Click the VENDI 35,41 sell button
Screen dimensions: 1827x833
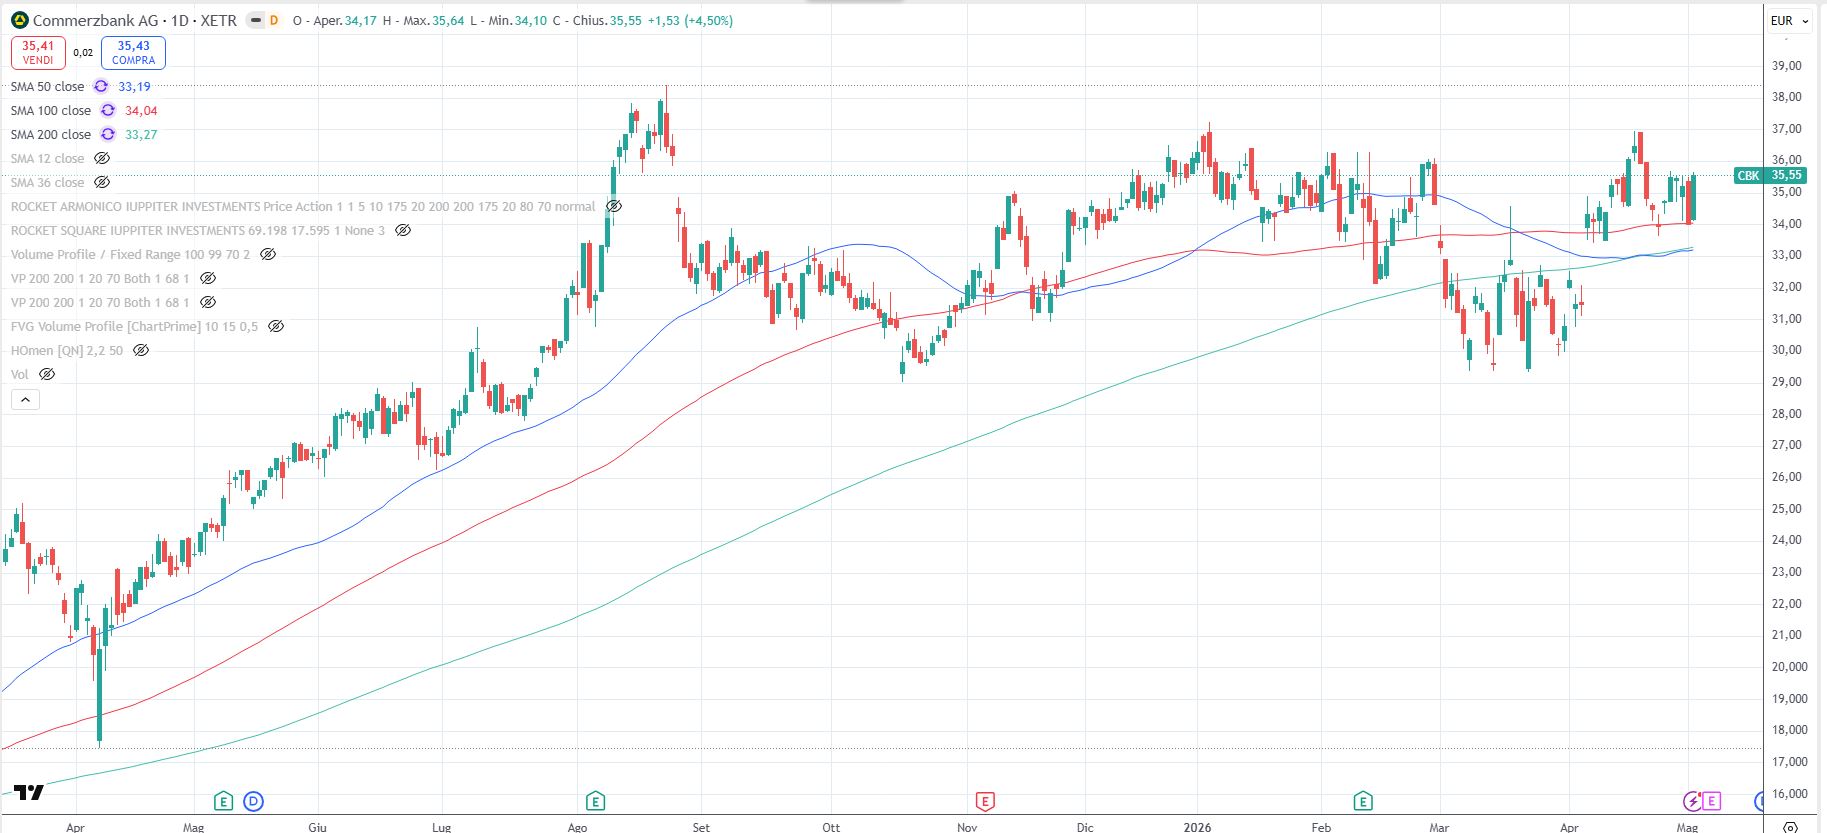[38, 52]
